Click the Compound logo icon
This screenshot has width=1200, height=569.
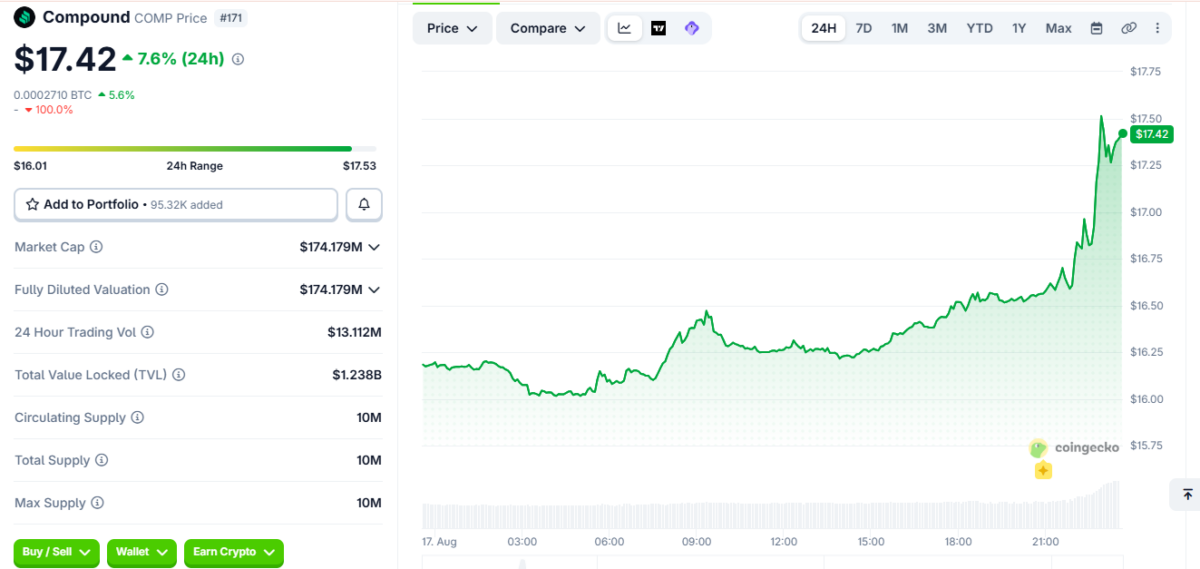24,17
